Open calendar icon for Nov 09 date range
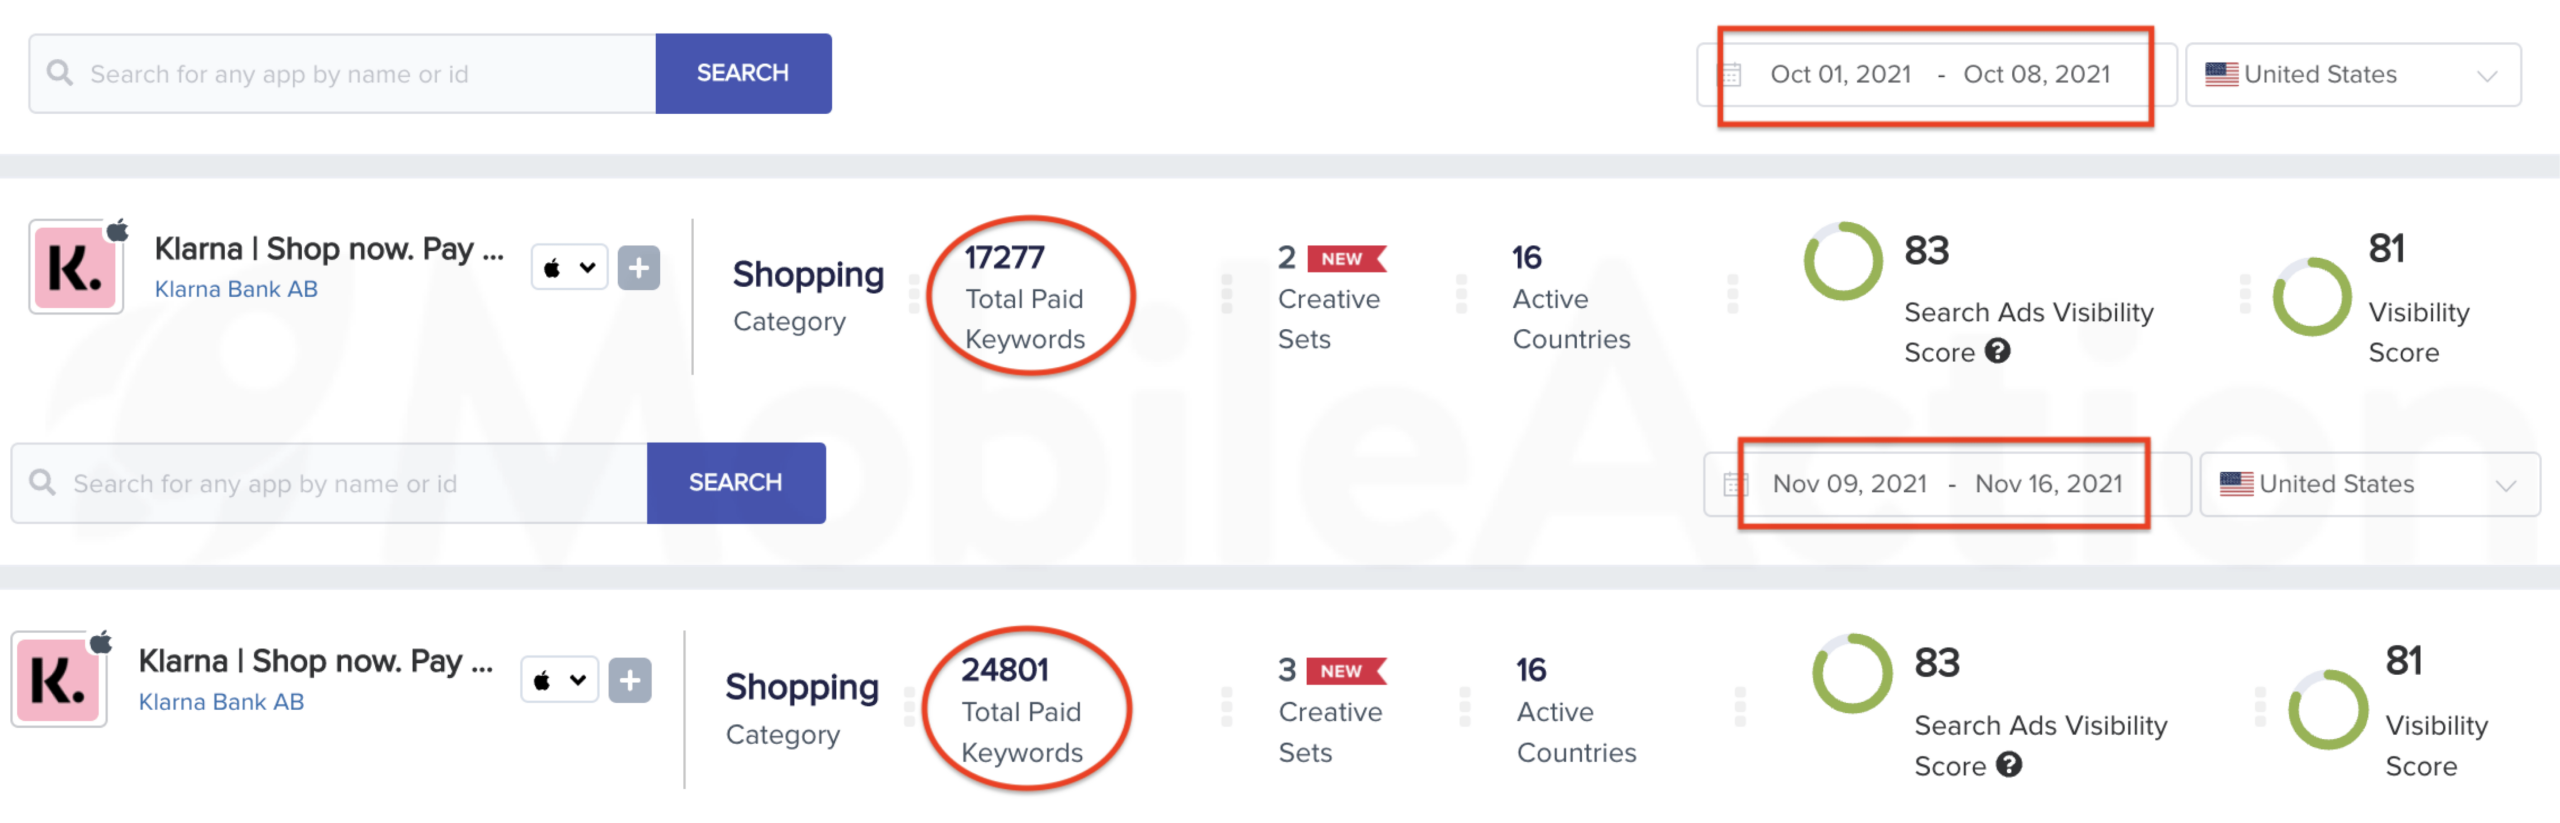 click(x=1736, y=485)
